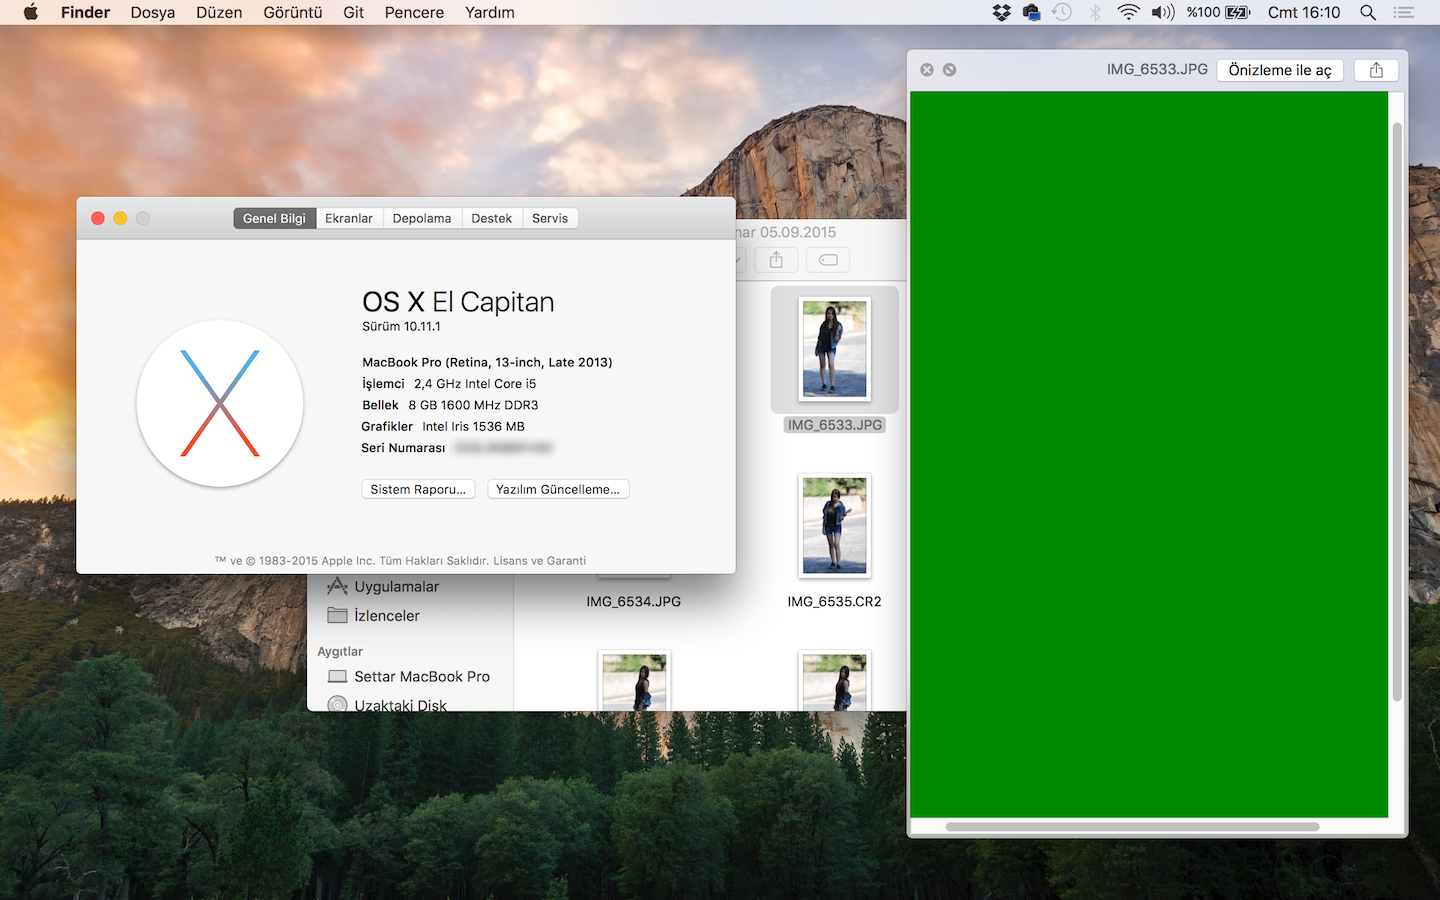Click the Intel Iris 1536 MB value
Viewport: 1440px width, 900px height.
[473, 427]
